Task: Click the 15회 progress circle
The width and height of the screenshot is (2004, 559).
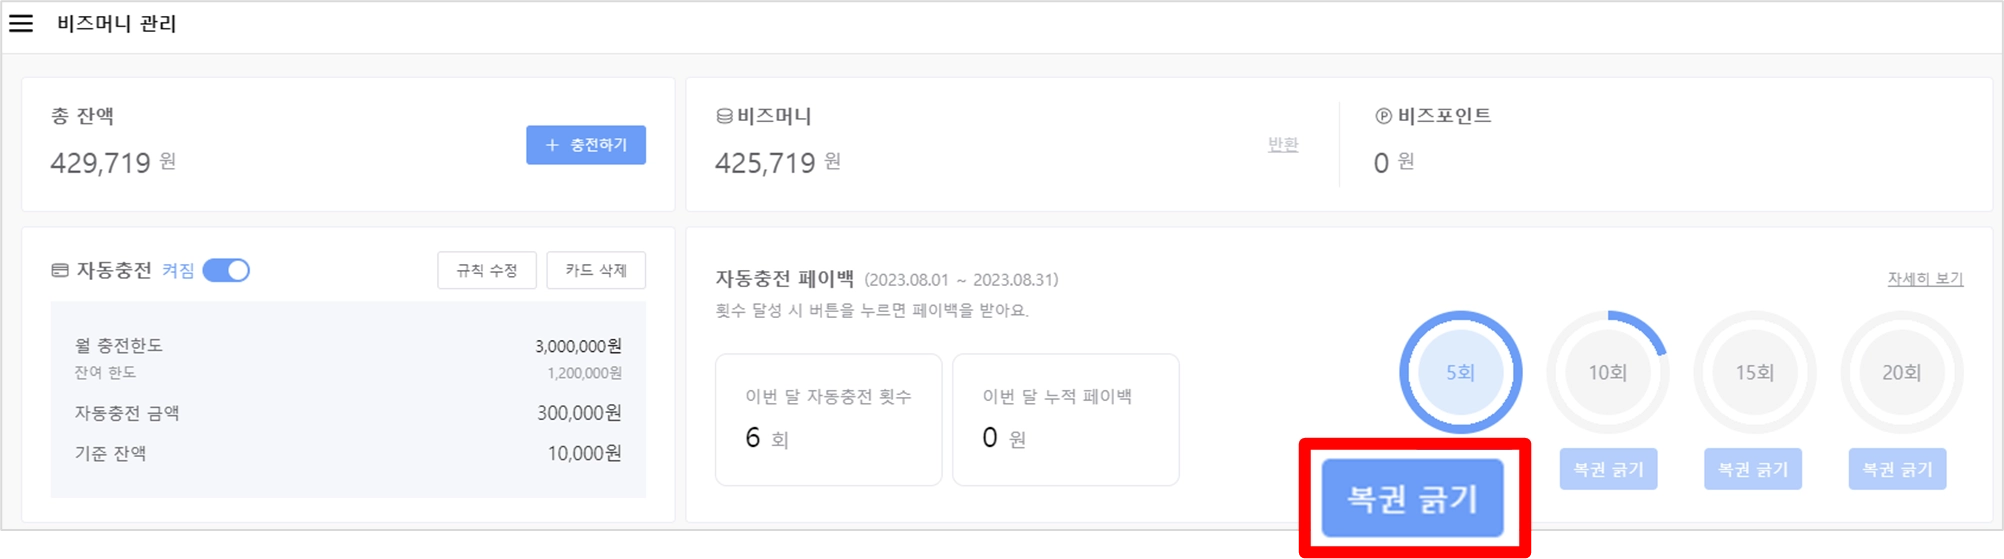Action: (1754, 372)
